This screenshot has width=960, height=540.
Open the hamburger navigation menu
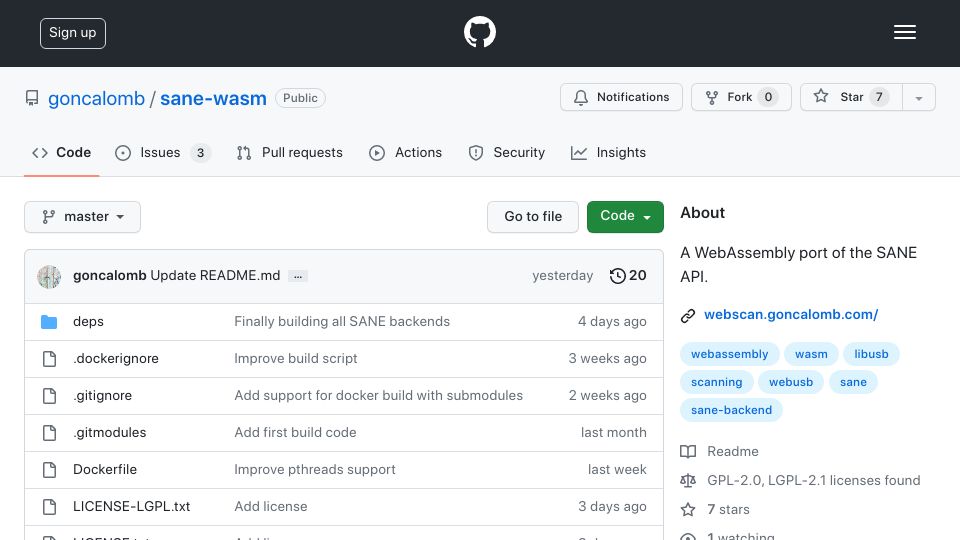(x=904, y=32)
